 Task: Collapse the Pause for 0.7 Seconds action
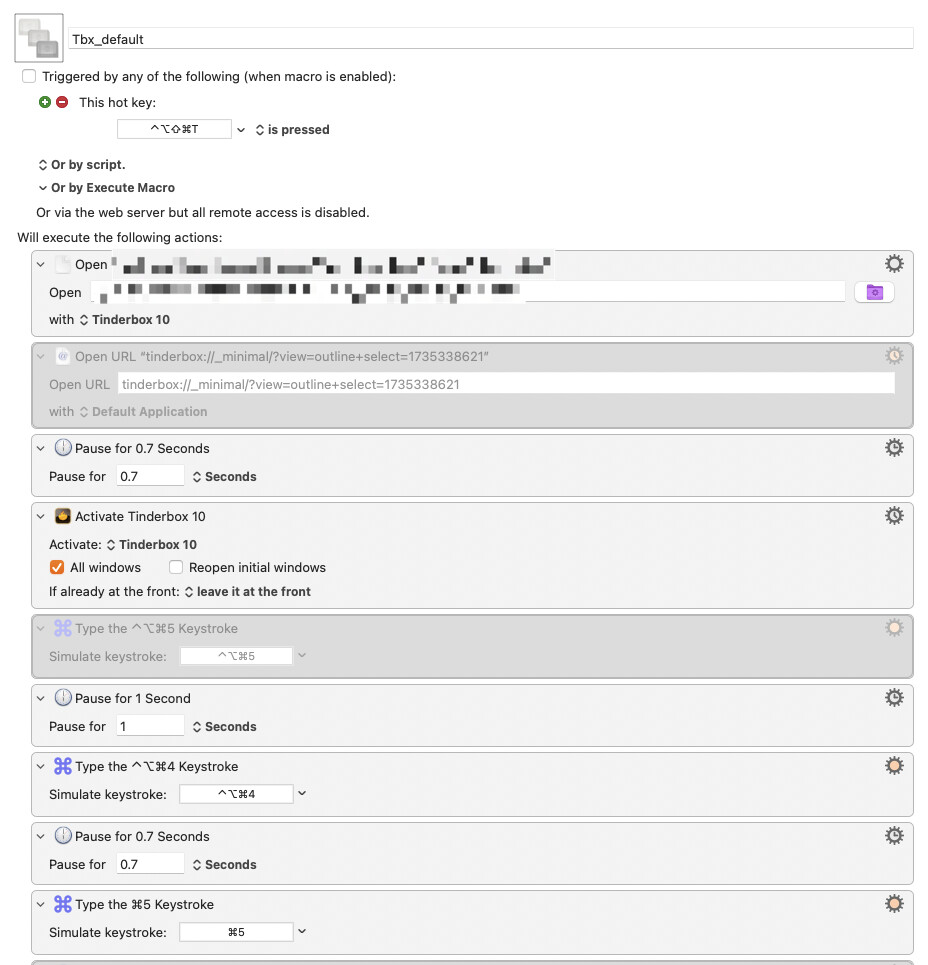pos(41,448)
